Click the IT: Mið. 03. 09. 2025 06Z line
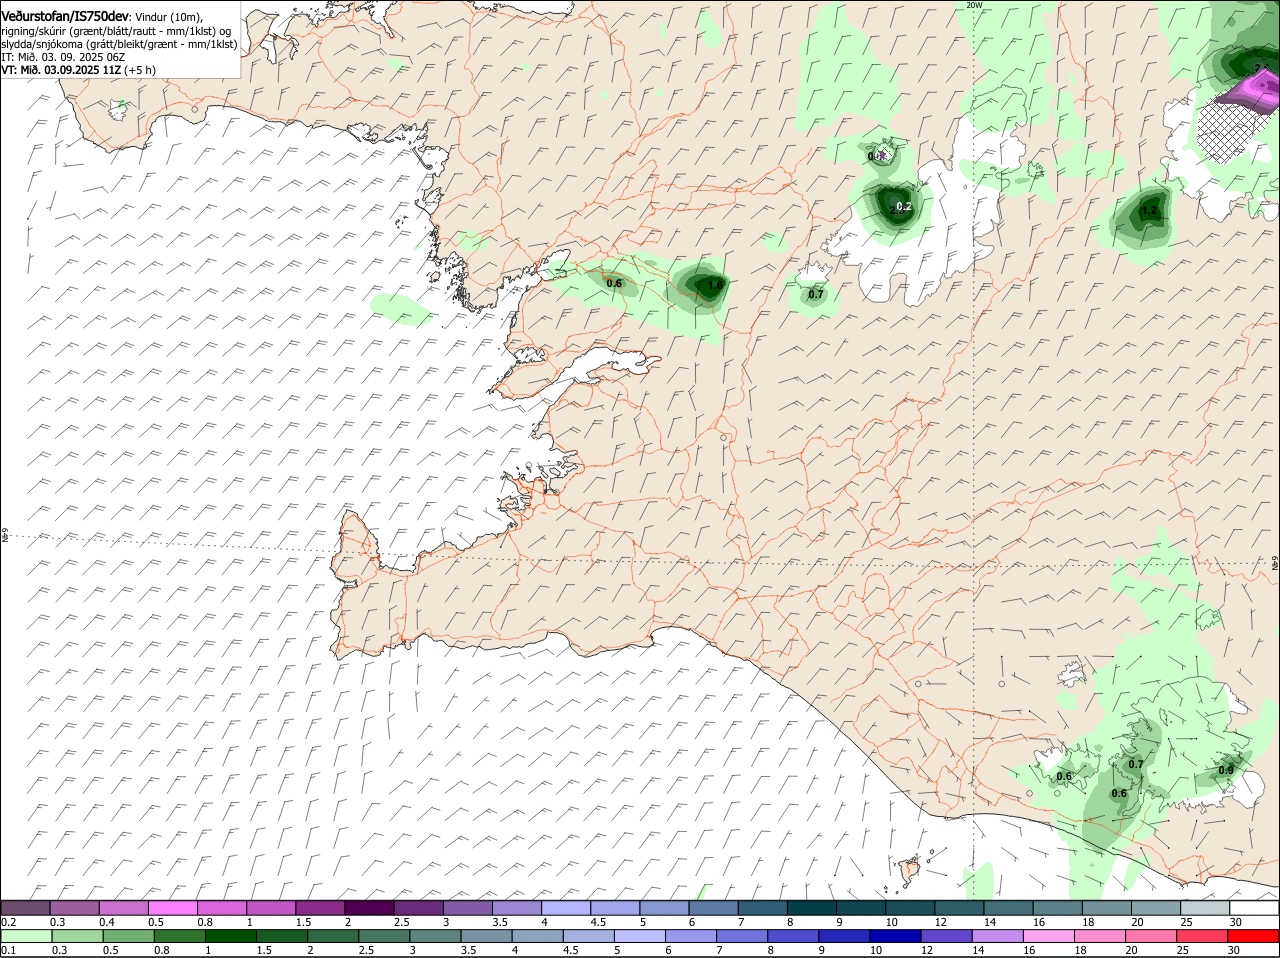The height and width of the screenshot is (958, 1280). 63,57
